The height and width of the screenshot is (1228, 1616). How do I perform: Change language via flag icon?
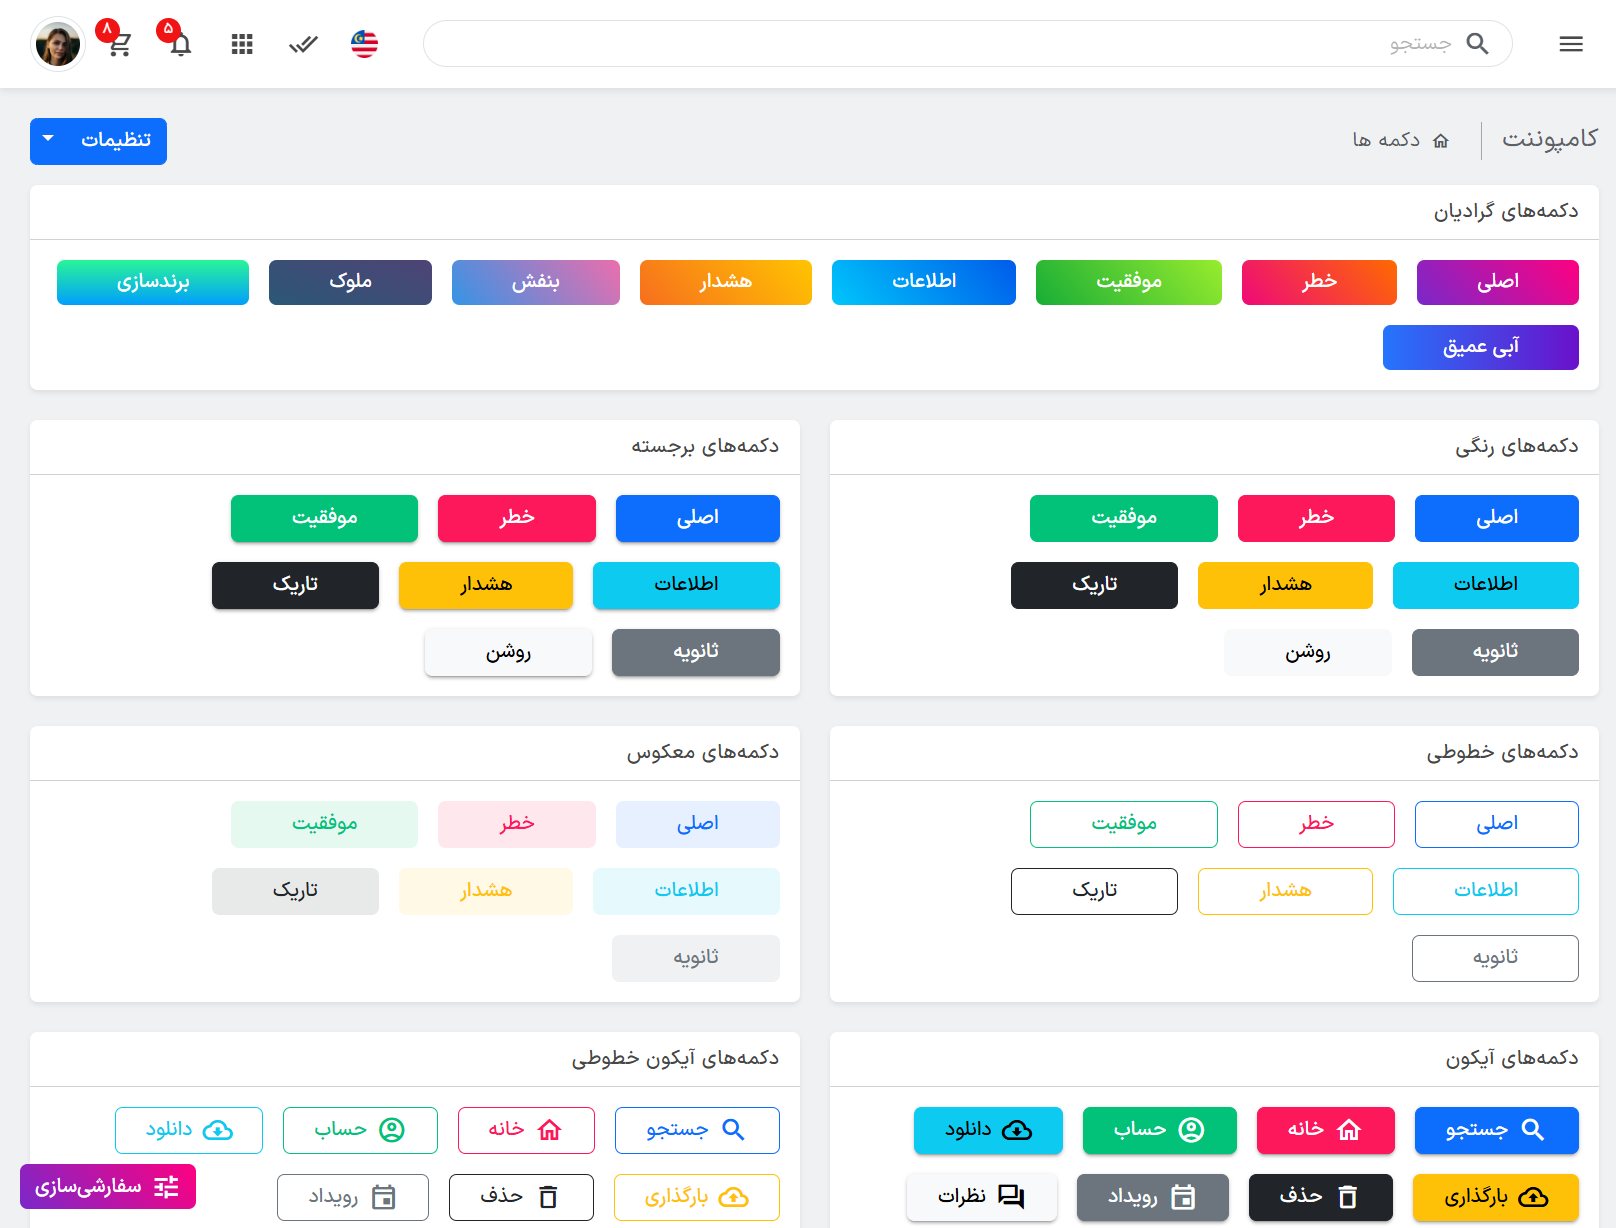pos(365,44)
